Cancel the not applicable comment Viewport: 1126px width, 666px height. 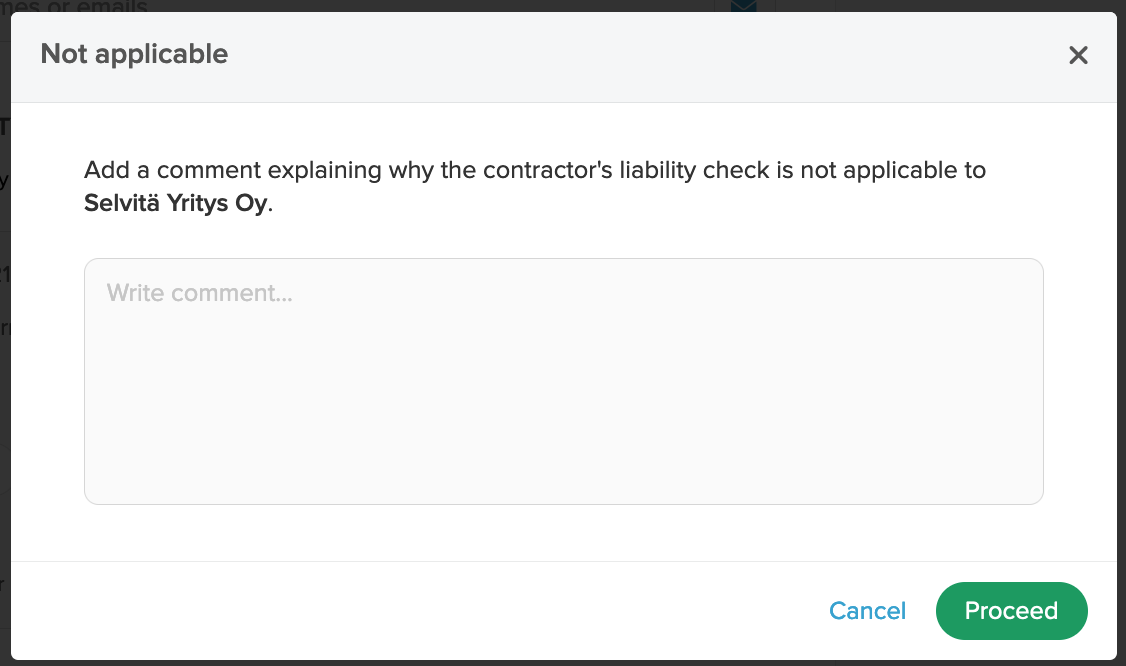867,611
